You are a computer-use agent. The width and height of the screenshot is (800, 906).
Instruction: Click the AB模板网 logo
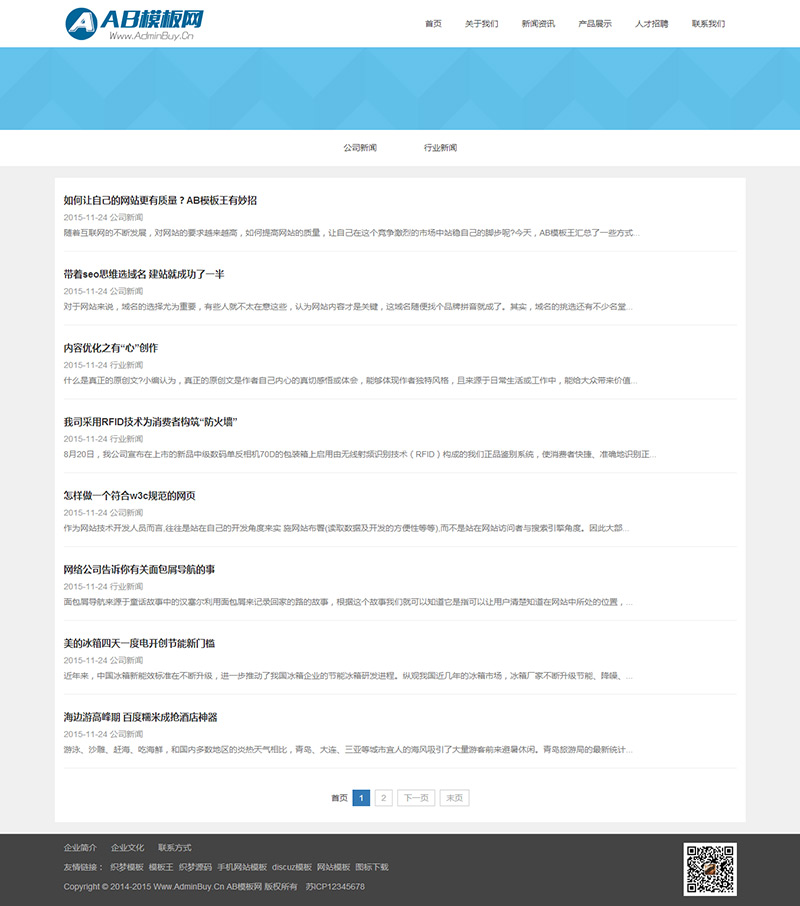point(135,24)
